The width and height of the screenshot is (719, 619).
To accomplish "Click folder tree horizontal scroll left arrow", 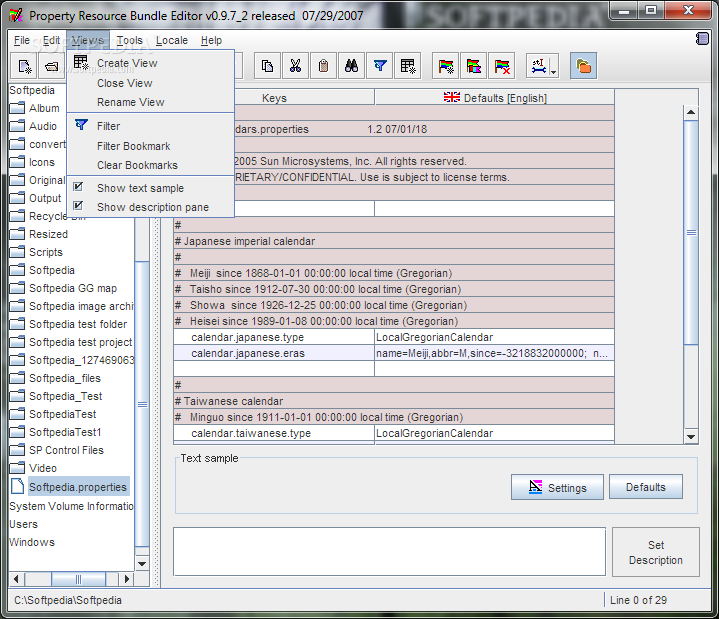I will 17,579.
